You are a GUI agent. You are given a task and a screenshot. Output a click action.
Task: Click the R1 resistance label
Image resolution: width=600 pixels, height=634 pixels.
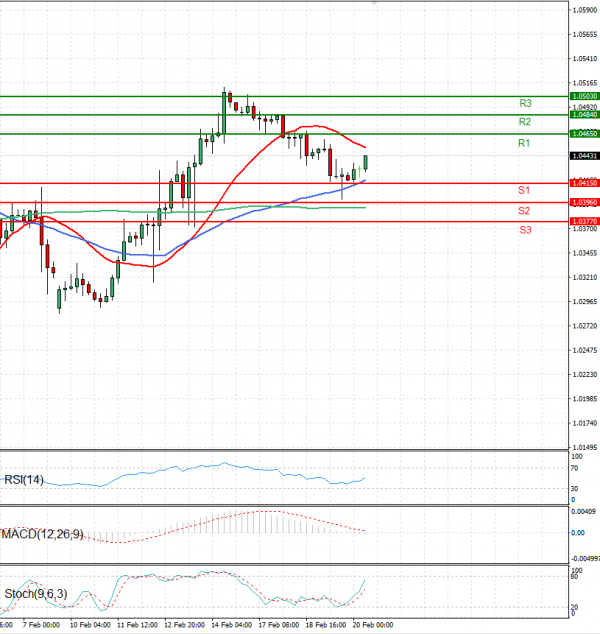(523, 144)
